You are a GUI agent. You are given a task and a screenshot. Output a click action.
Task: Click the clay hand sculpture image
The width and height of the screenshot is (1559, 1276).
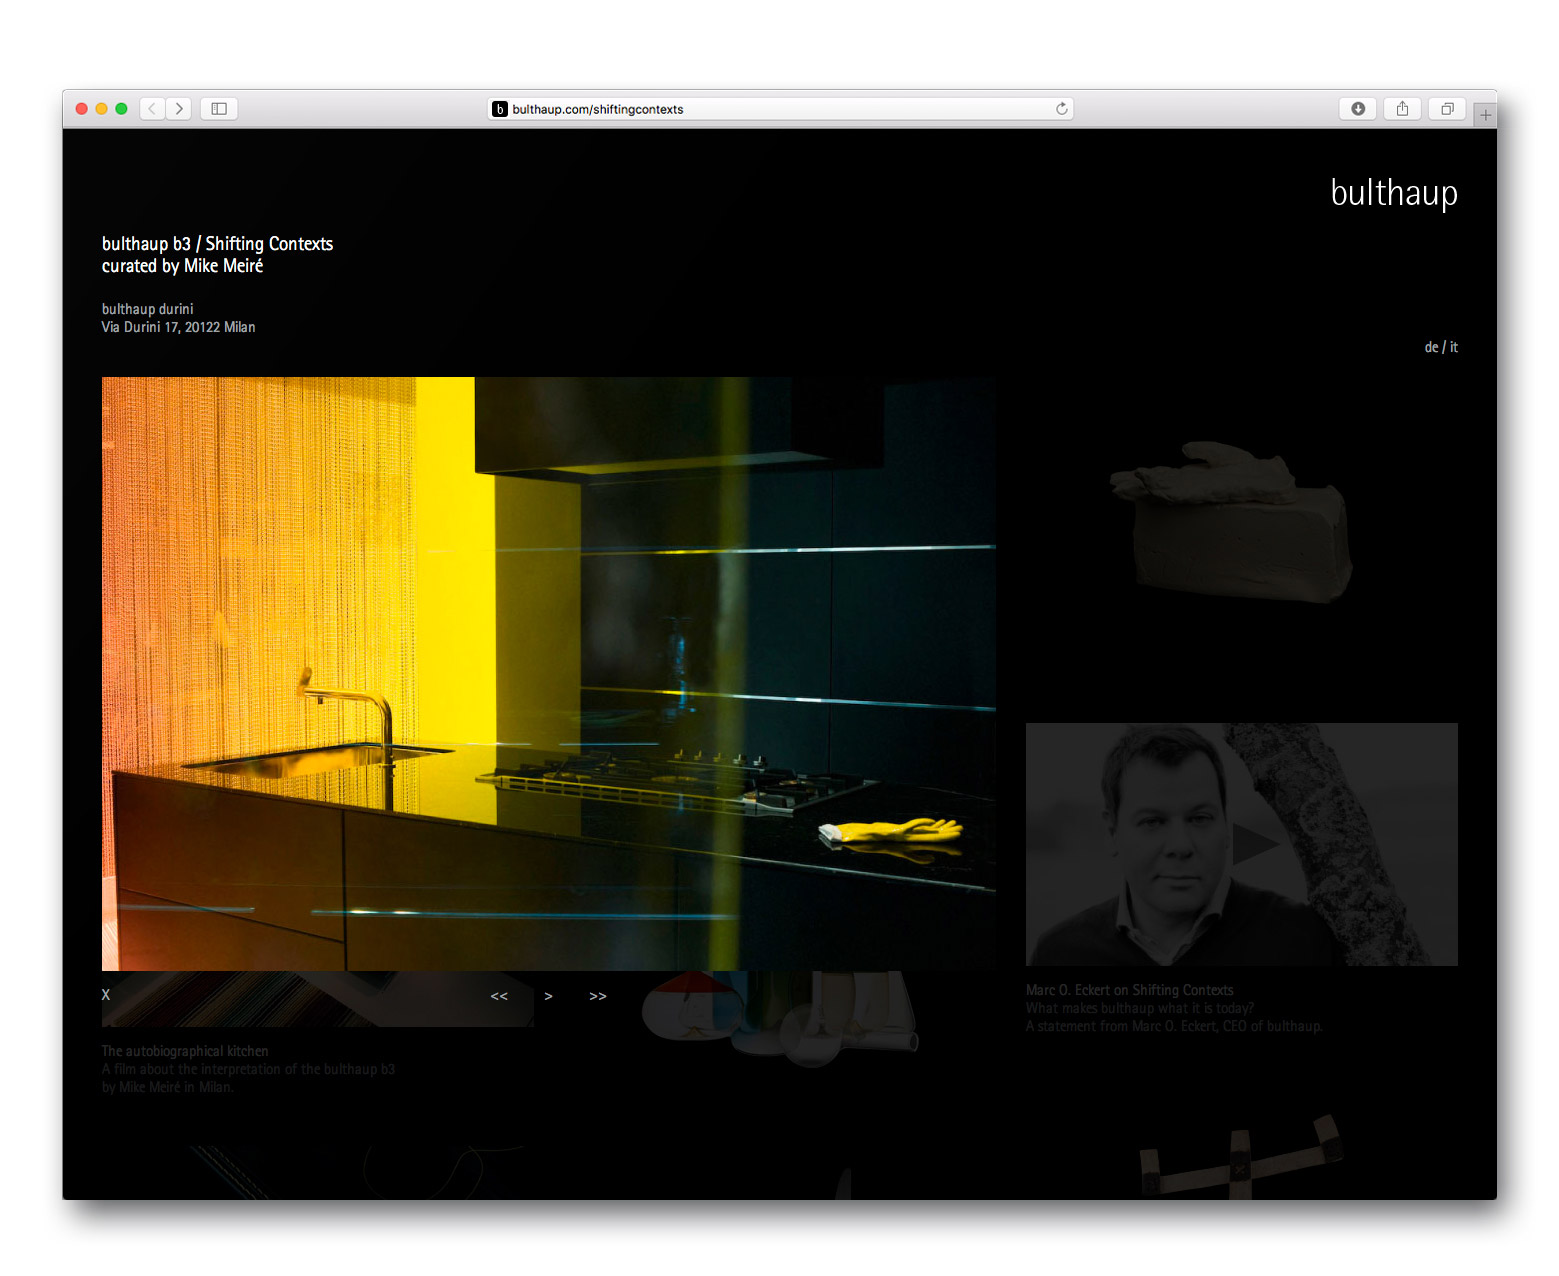pos(1232,522)
